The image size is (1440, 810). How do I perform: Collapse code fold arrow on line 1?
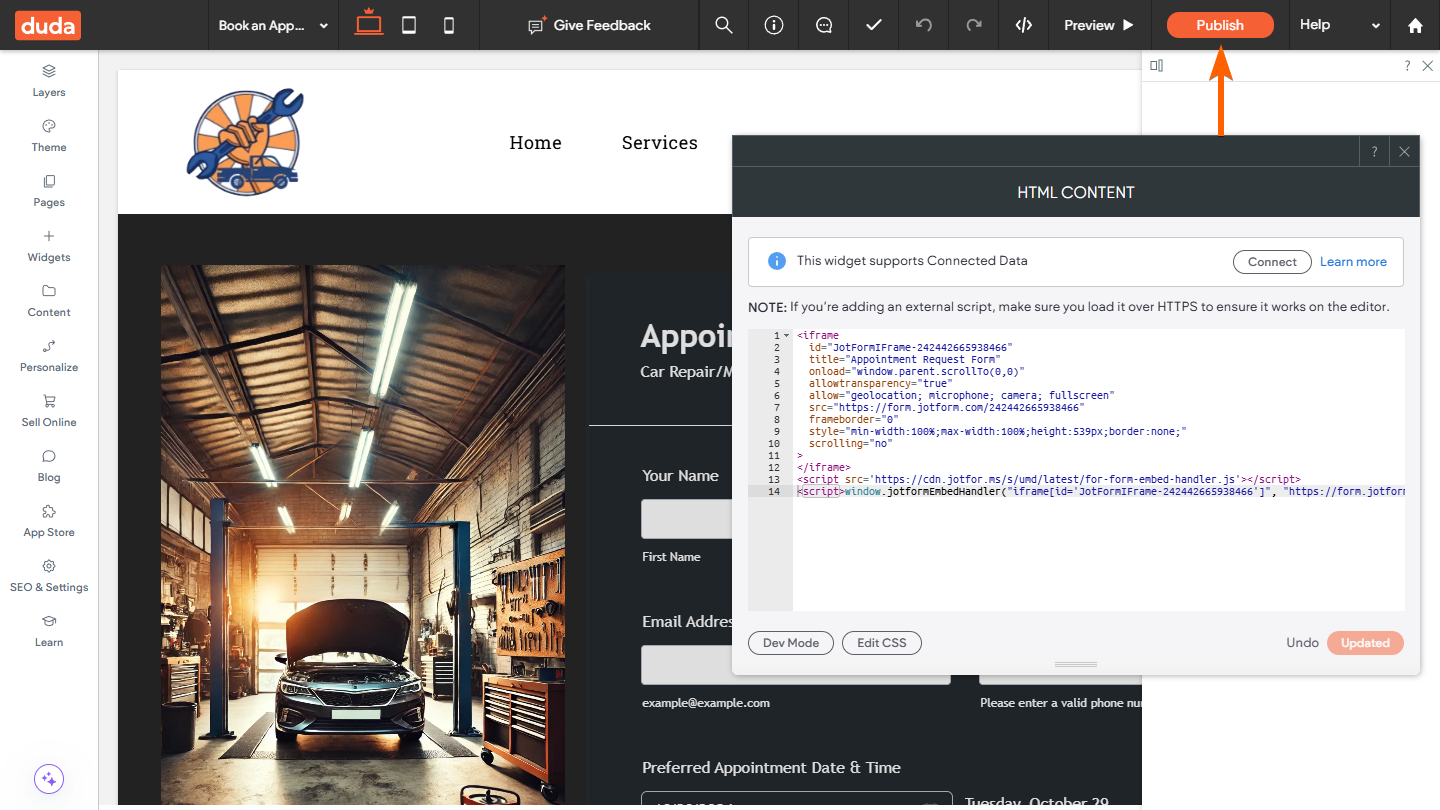pyautogui.click(x=786, y=336)
